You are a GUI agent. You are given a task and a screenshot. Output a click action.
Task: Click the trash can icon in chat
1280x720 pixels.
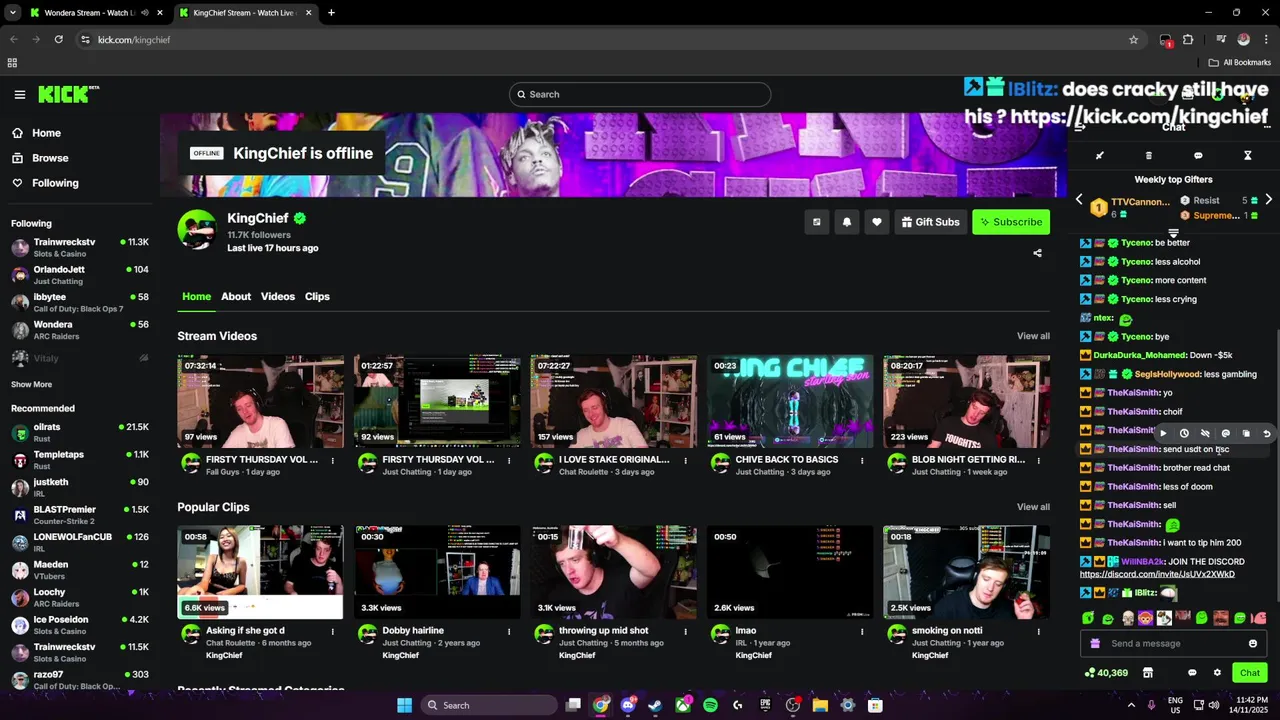(x=1148, y=156)
